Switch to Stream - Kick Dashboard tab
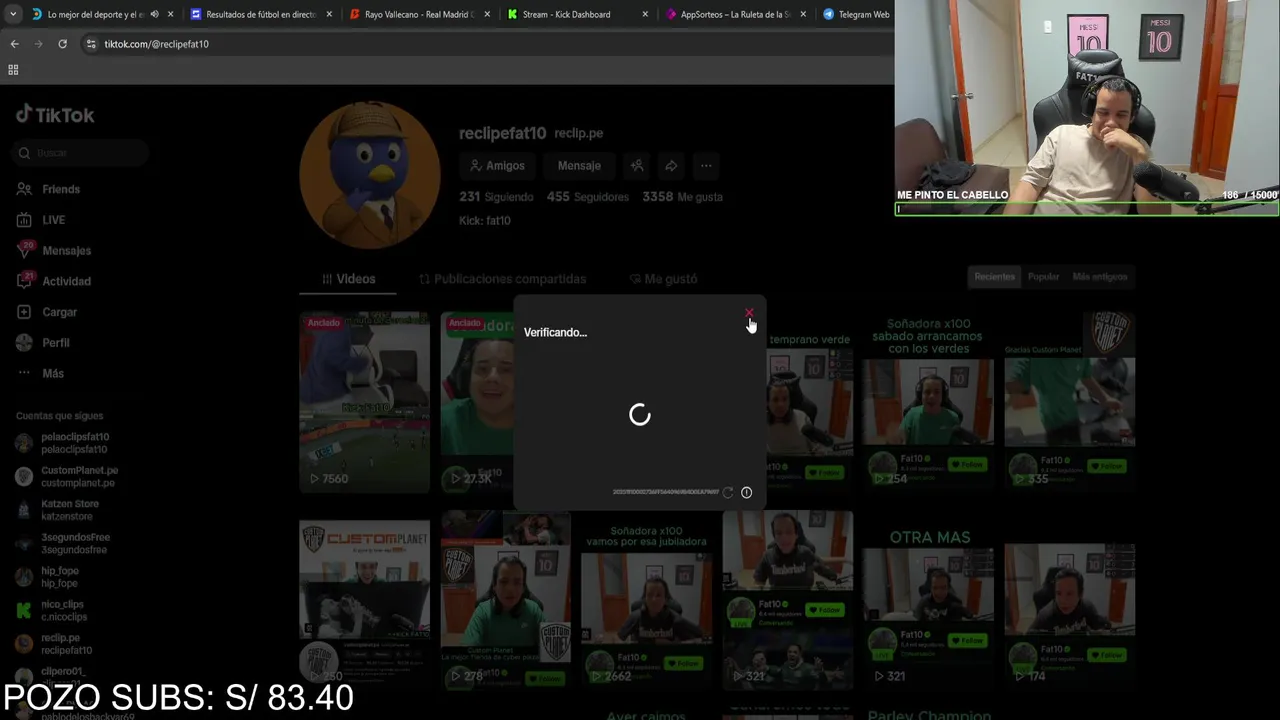The height and width of the screenshot is (720, 1280). (x=576, y=14)
